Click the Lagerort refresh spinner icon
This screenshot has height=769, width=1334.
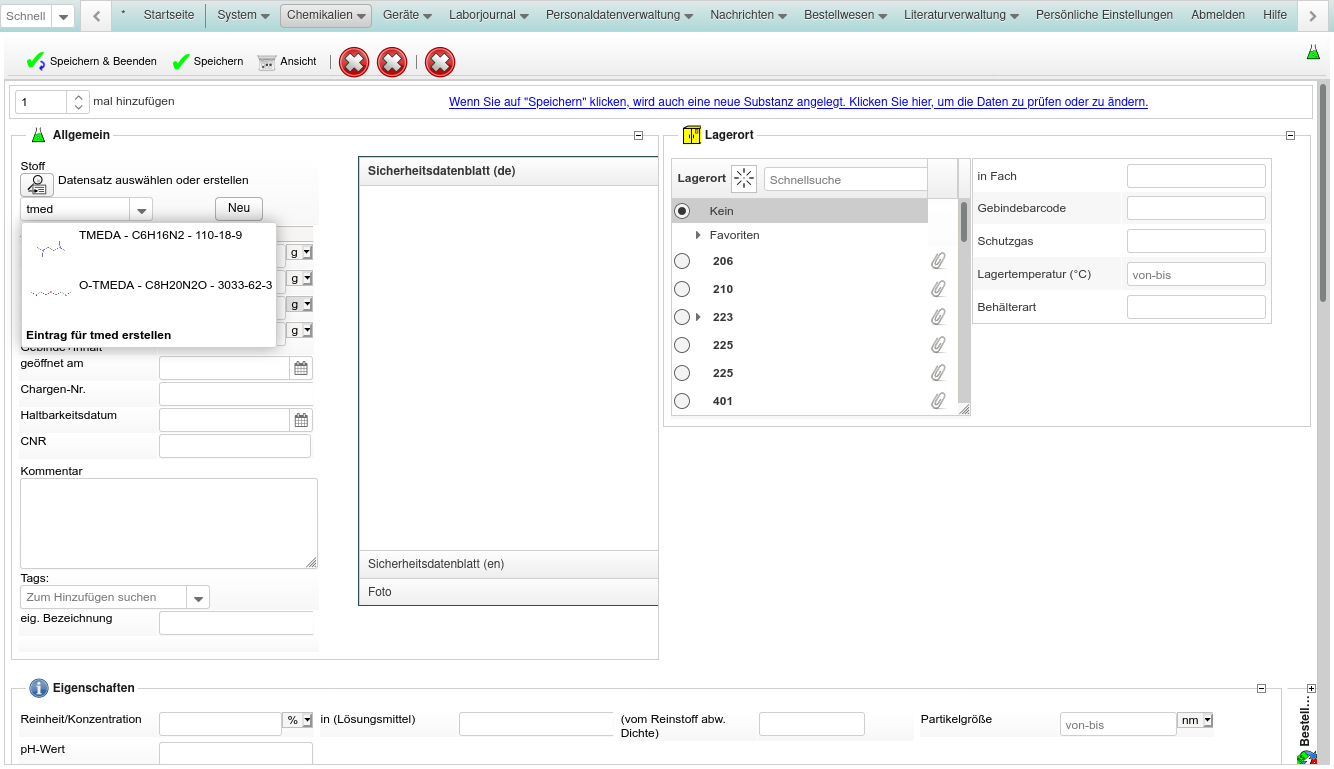[744, 179]
